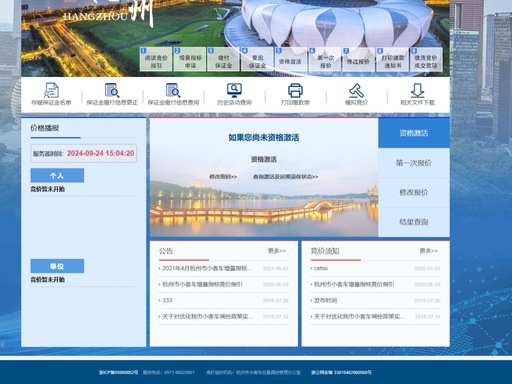
Task: Click the 相关文件下载 download icon
Action: coord(417,90)
